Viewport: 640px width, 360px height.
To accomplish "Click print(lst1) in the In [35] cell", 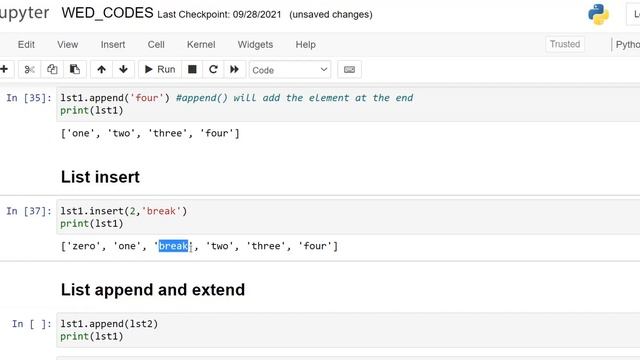I will click(x=92, y=111).
